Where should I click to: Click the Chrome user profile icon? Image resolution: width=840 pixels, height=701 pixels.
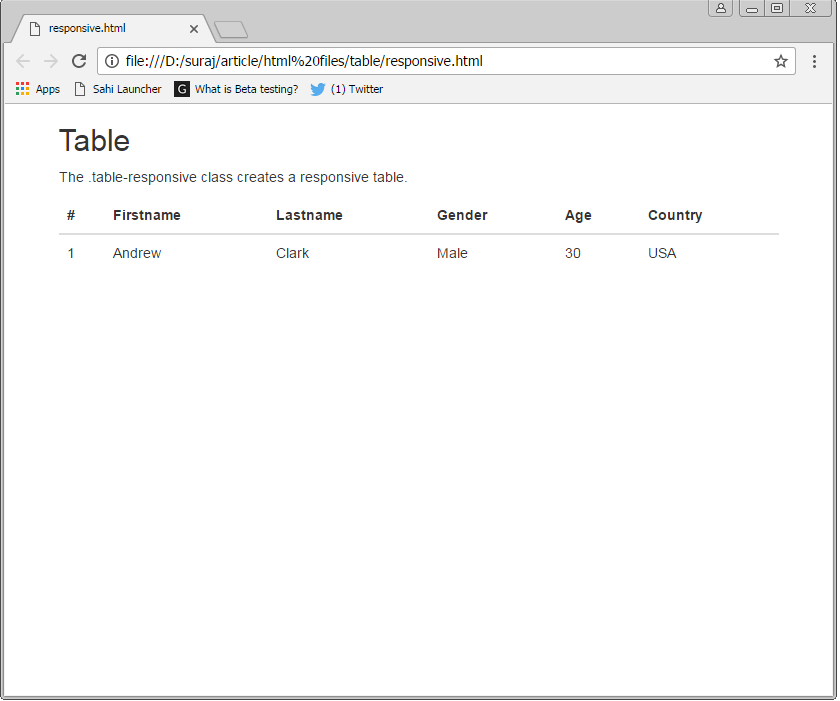[721, 8]
